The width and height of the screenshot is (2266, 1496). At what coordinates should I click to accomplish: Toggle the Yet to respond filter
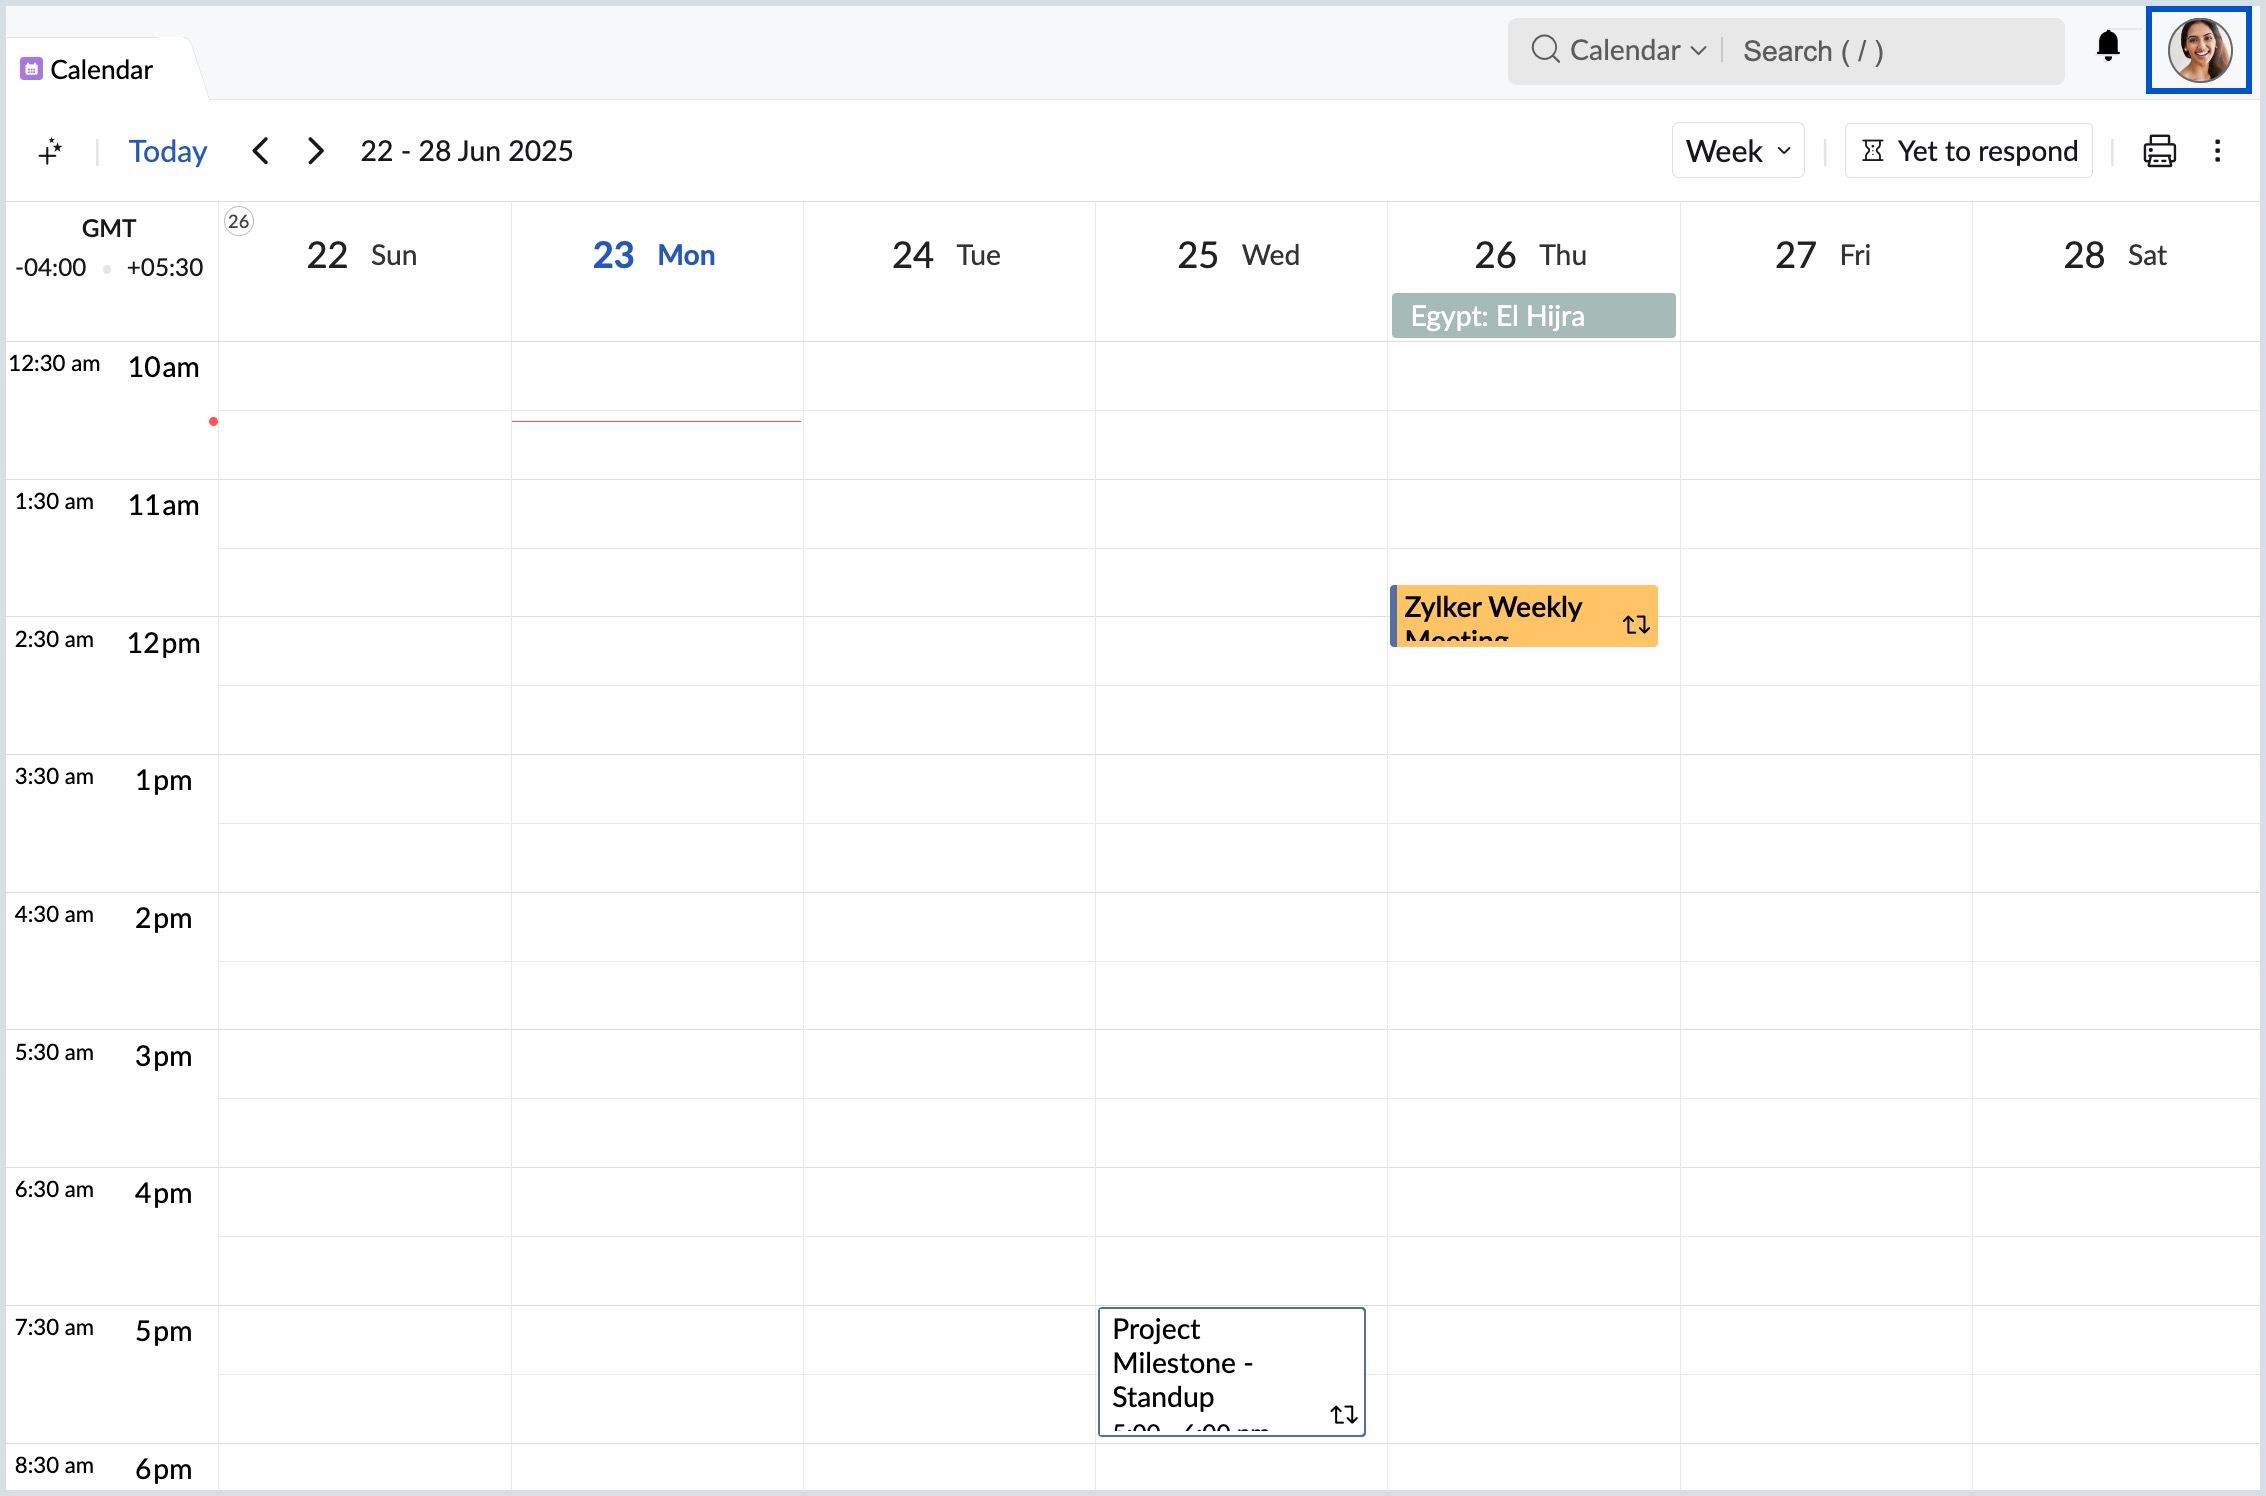tap(1968, 151)
